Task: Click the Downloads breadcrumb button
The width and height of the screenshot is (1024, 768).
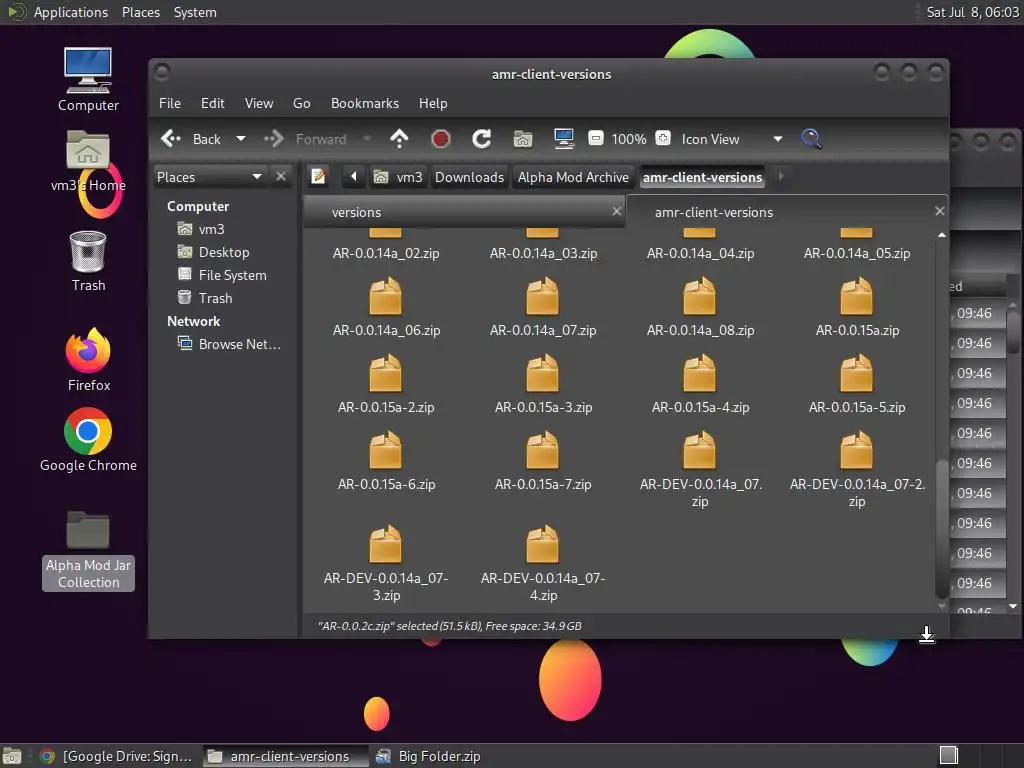Action: (469, 177)
